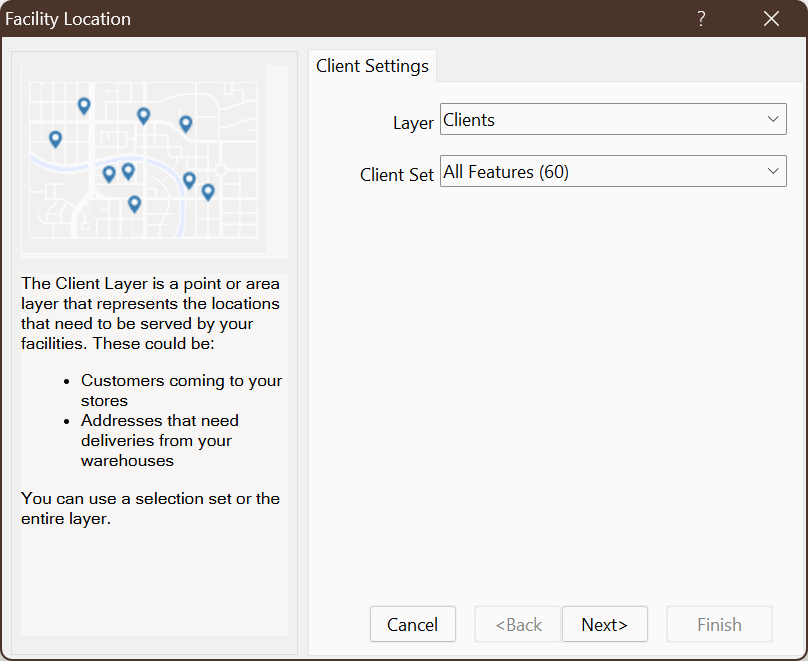The height and width of the screenshot is (661, 808).
Task: Click the Finish button
Action: click(x=719, y=624)
